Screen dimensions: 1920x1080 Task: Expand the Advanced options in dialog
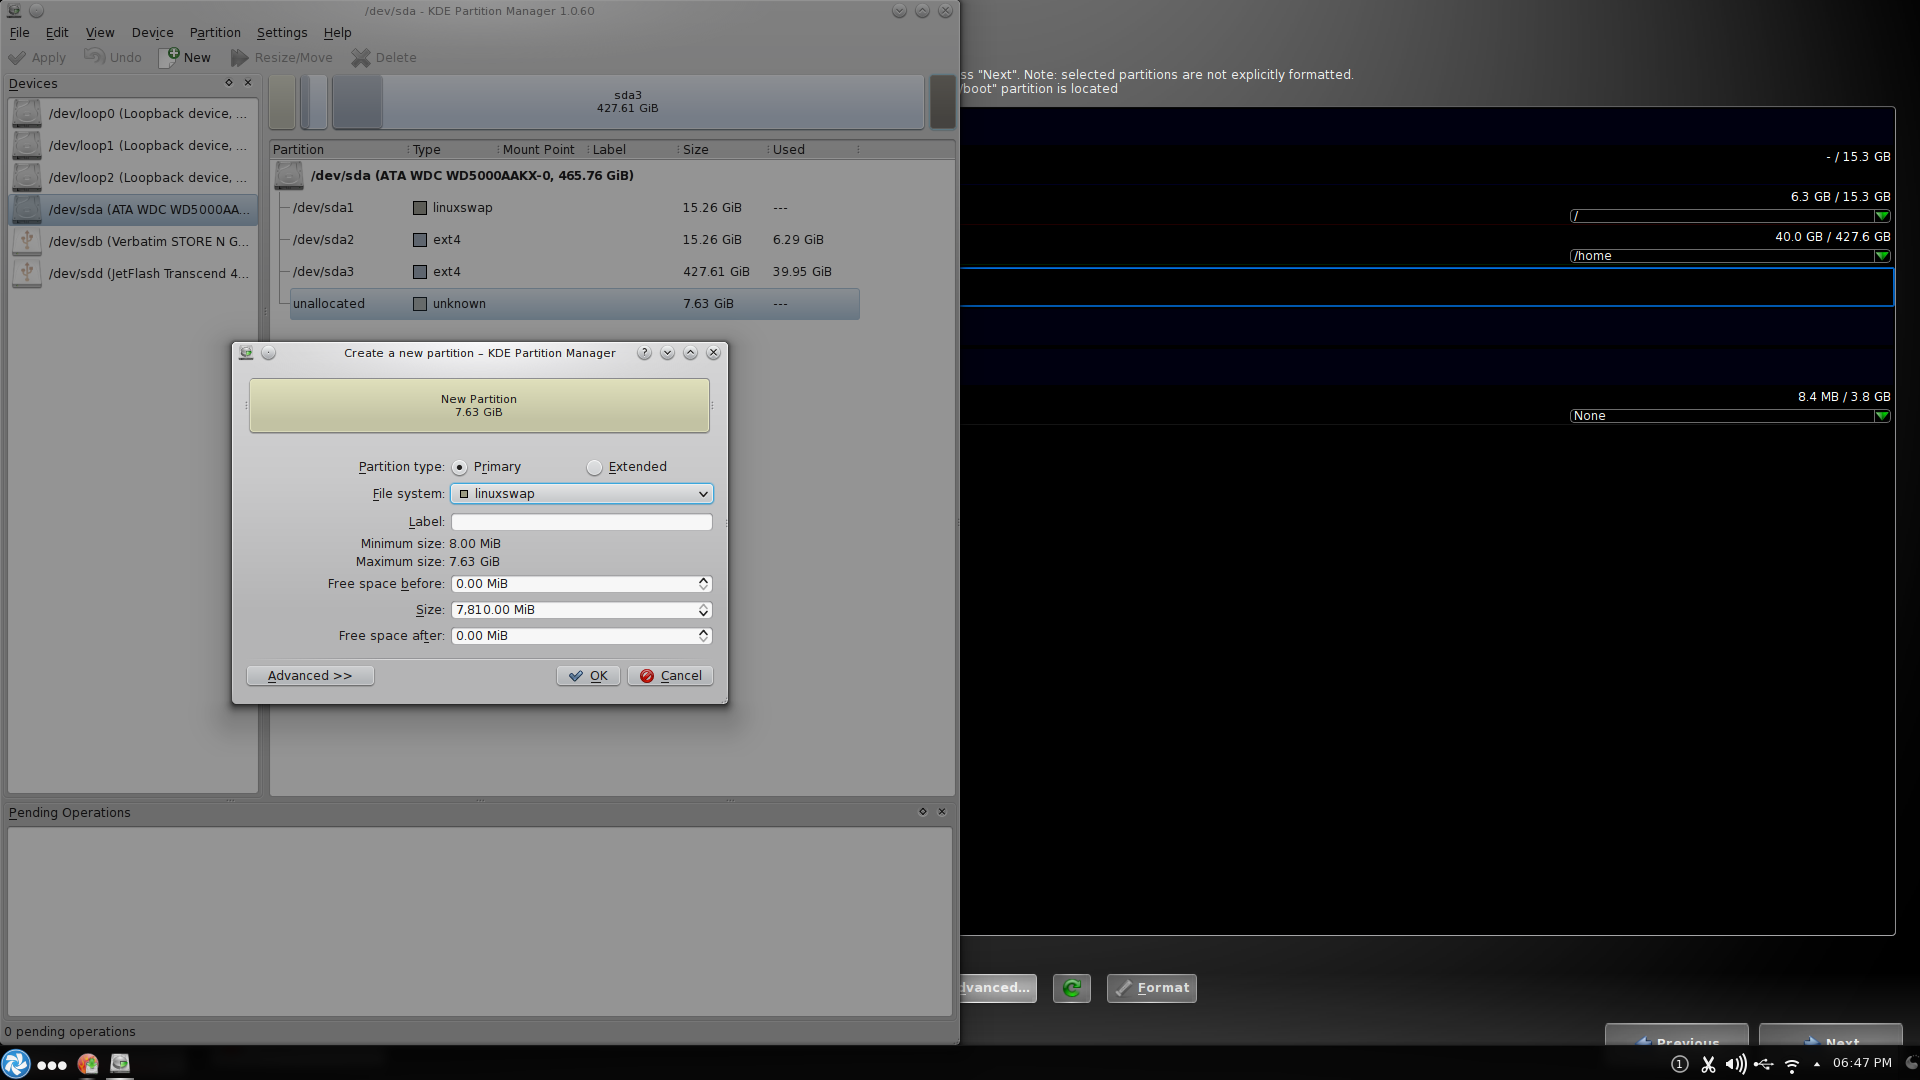click(310, 676)
